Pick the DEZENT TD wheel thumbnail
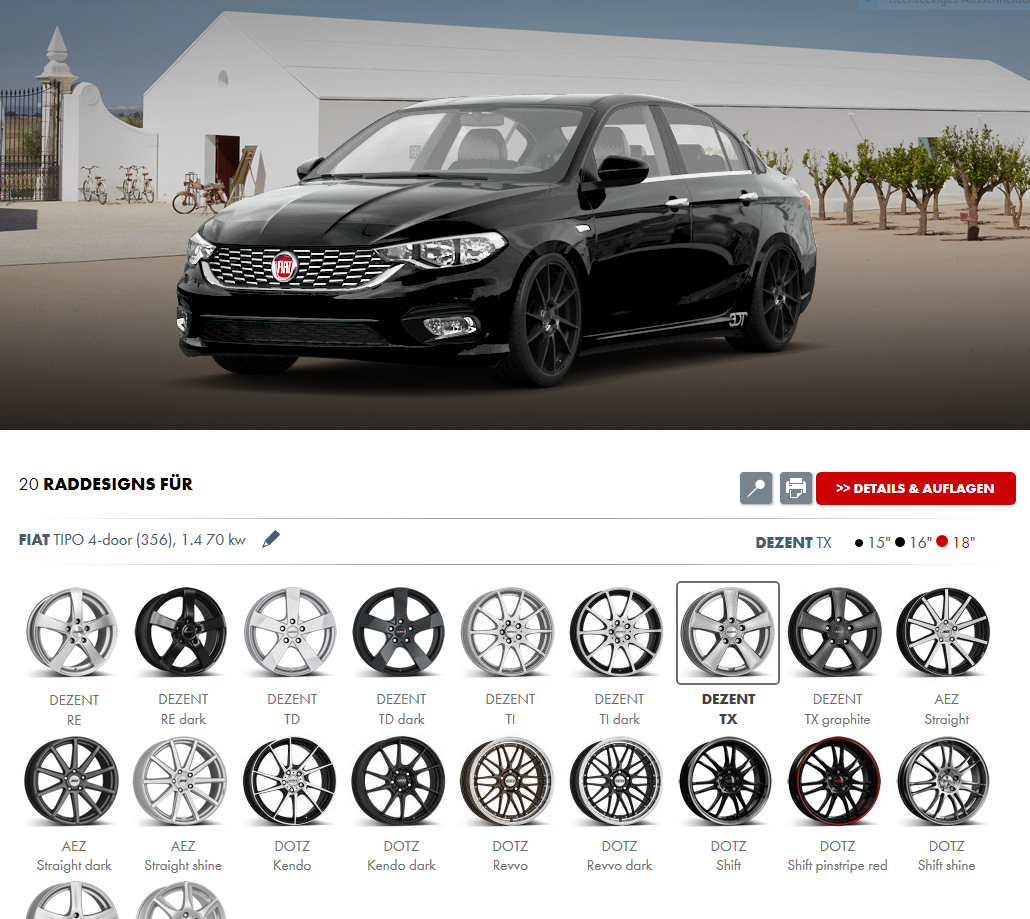 coord(292,633)
